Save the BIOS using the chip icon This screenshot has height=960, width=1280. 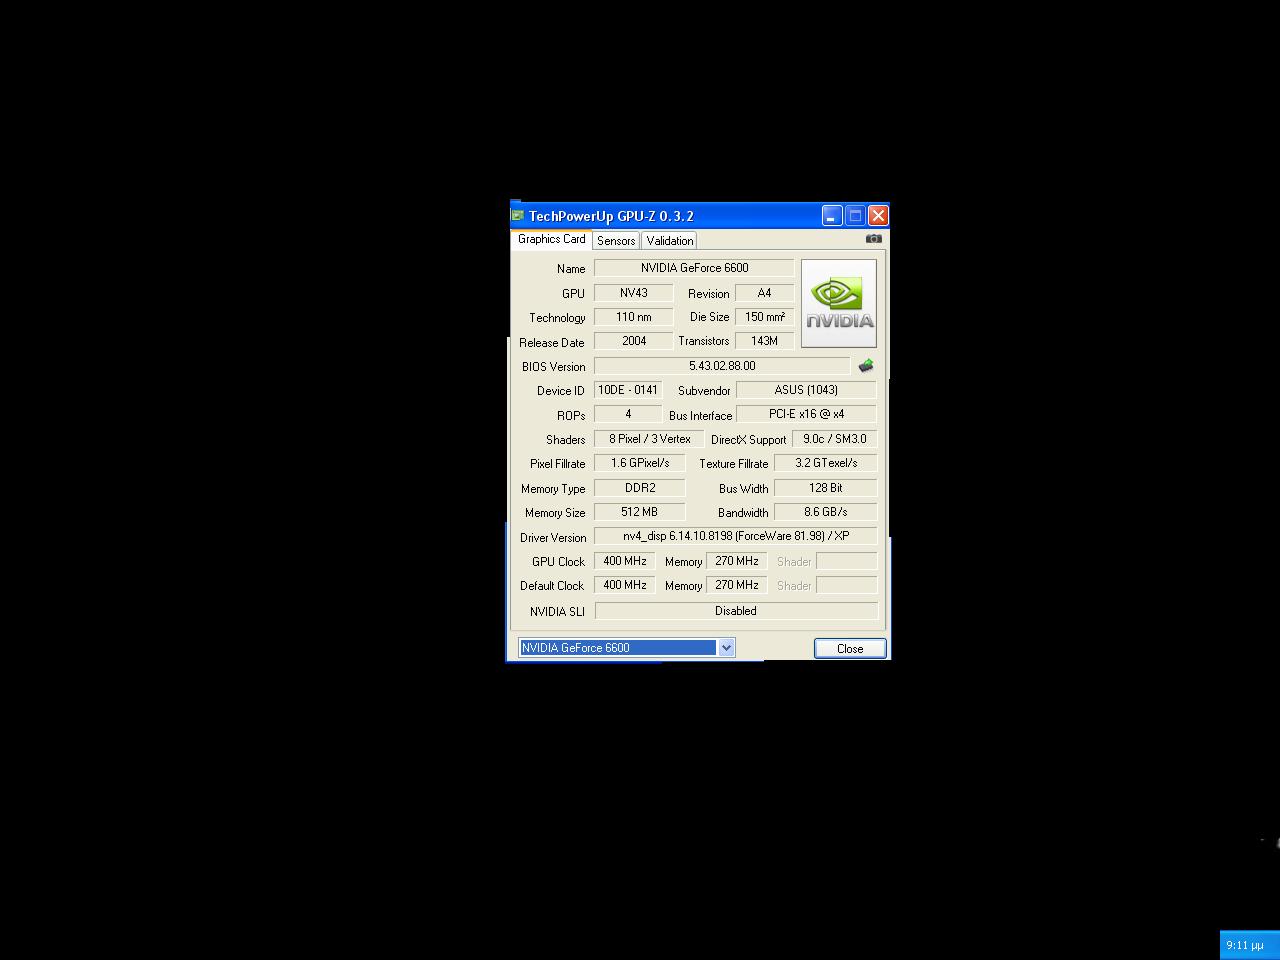pos(866,366)
